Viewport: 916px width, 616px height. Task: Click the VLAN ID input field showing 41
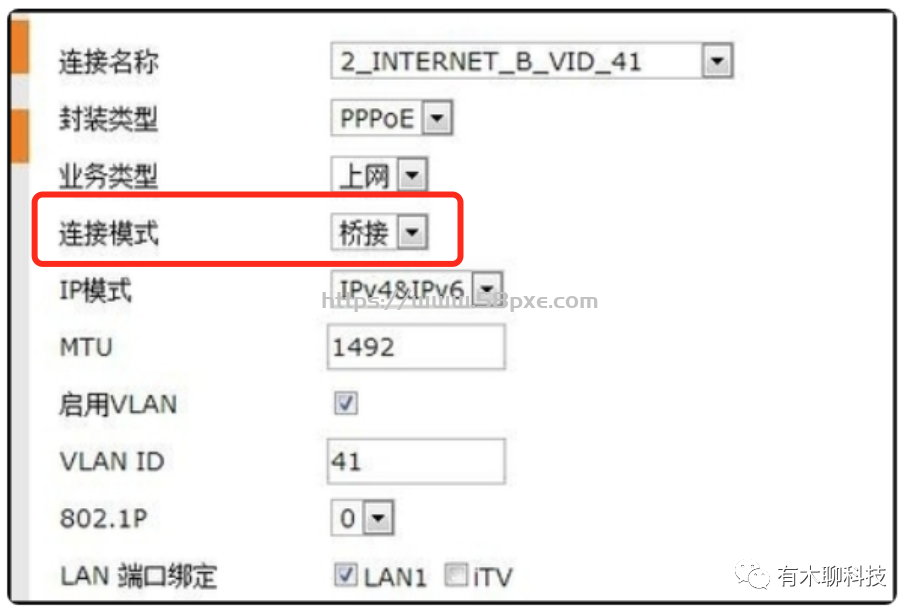click(416, 461)
